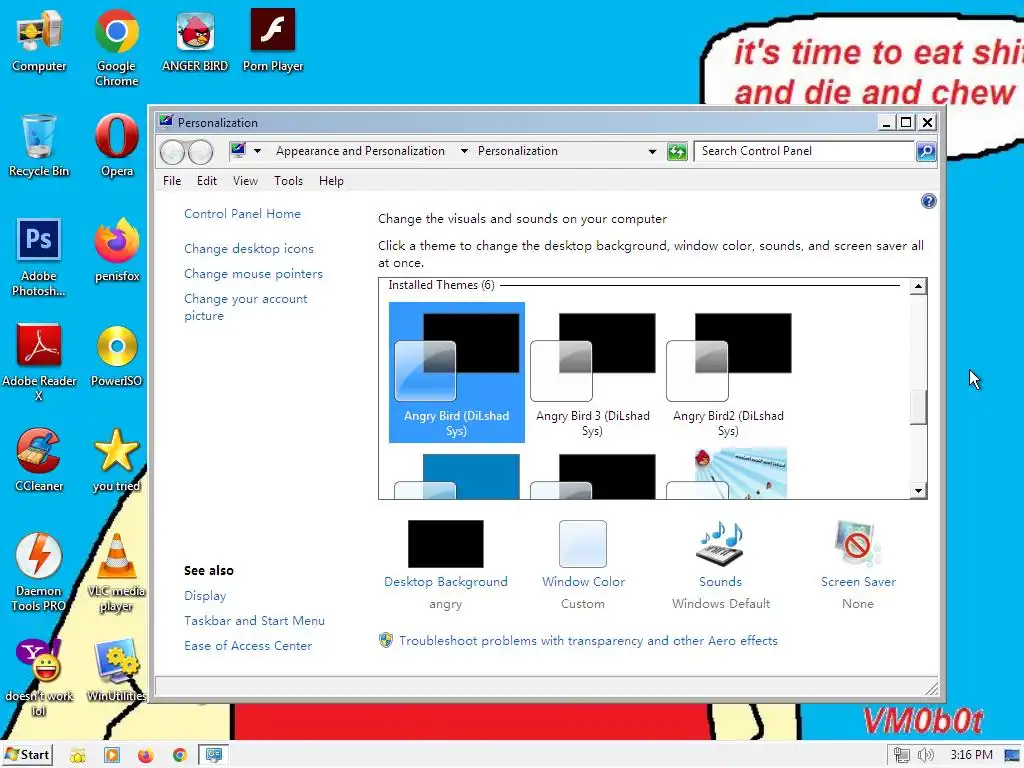
Task: Open CCleaner desktop shortcut
Action: tap(39, 460)
